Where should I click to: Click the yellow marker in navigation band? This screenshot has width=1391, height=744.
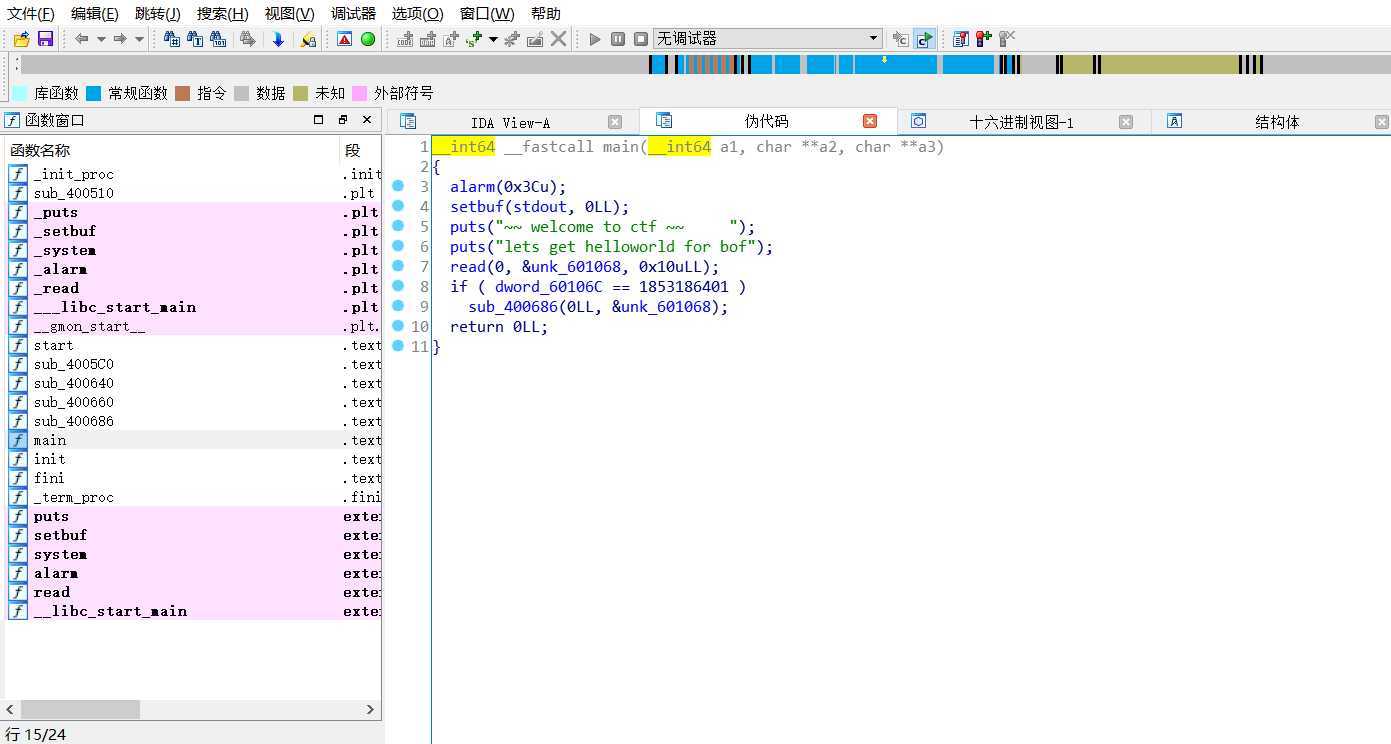(x=884, y=60)
